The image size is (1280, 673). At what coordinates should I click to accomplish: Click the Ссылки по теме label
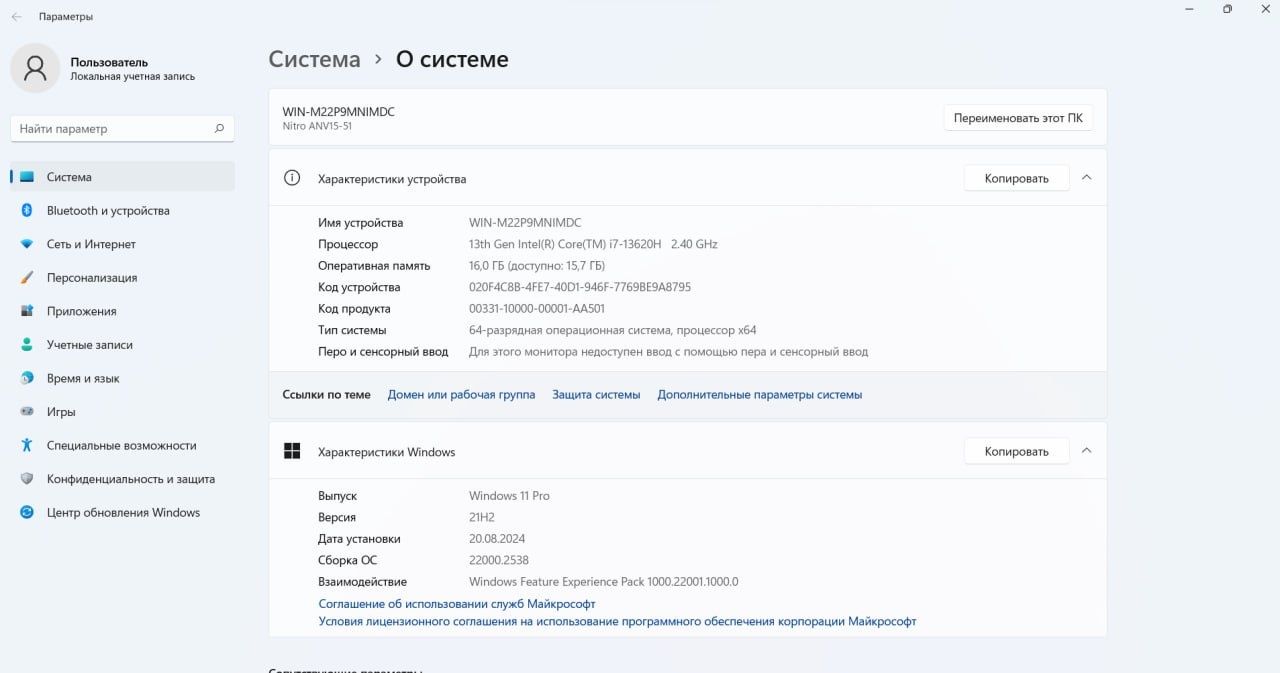coord(326,395)
